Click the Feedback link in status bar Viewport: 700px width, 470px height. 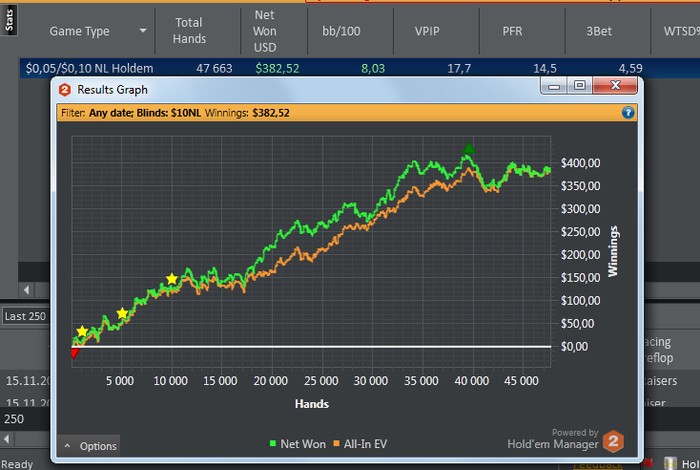(x=598, y=466)
